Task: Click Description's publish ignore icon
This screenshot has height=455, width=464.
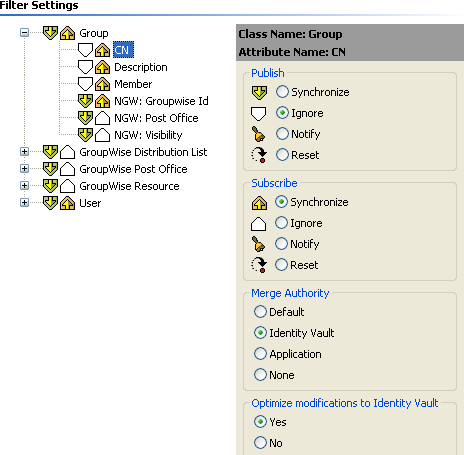Action: click(x=85, y=67)
